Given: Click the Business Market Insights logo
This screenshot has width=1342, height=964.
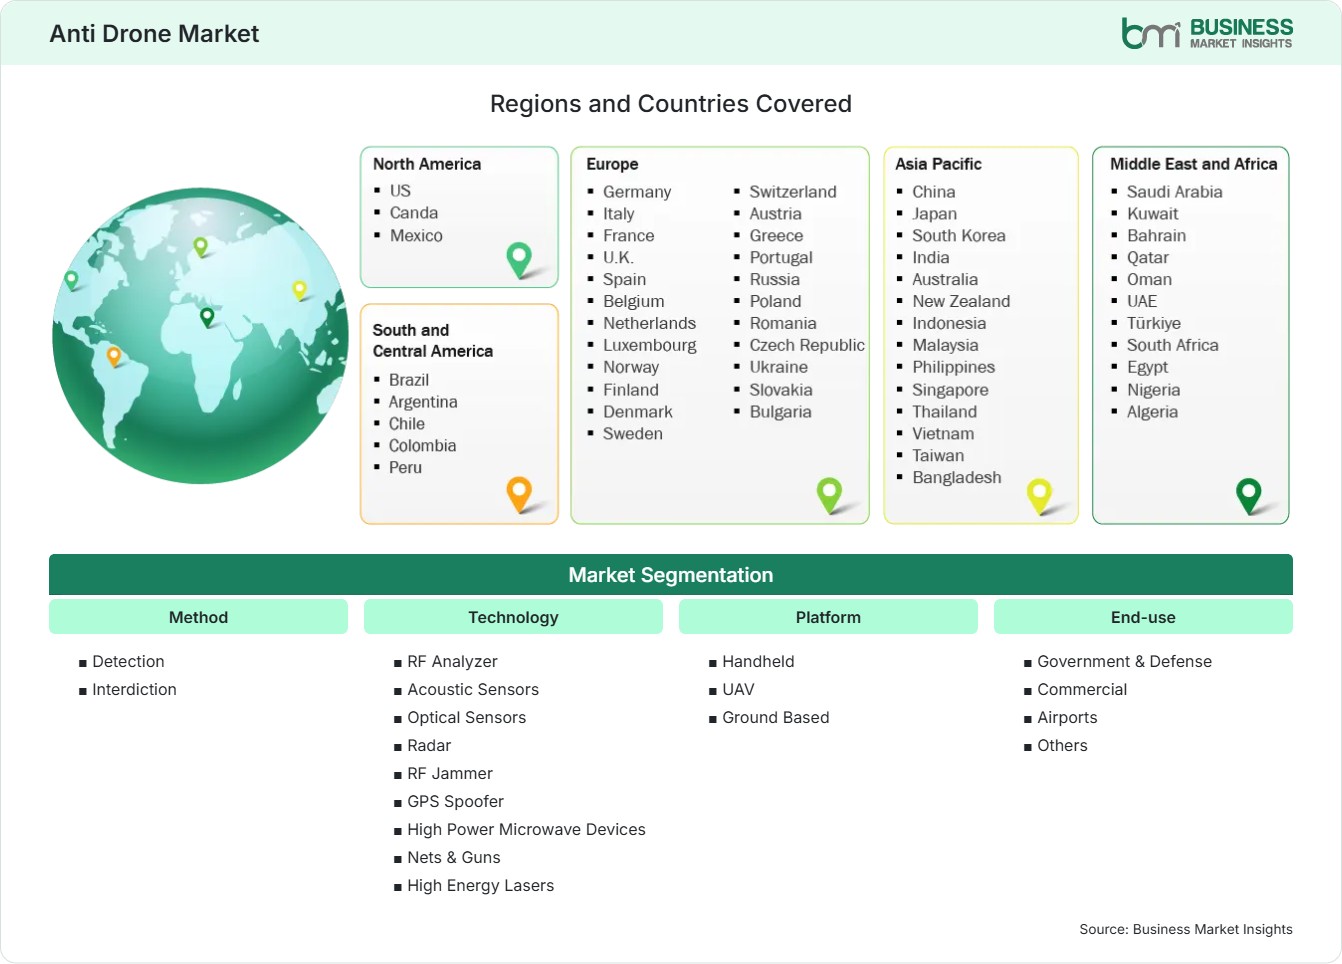Looking at the screenshot, I should pyautogui.click(x=1207, y=33).
